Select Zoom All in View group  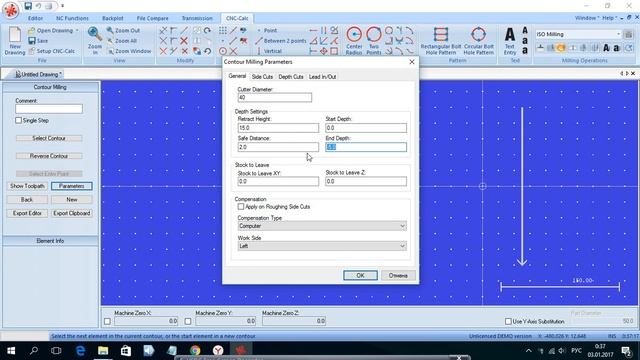122,41
